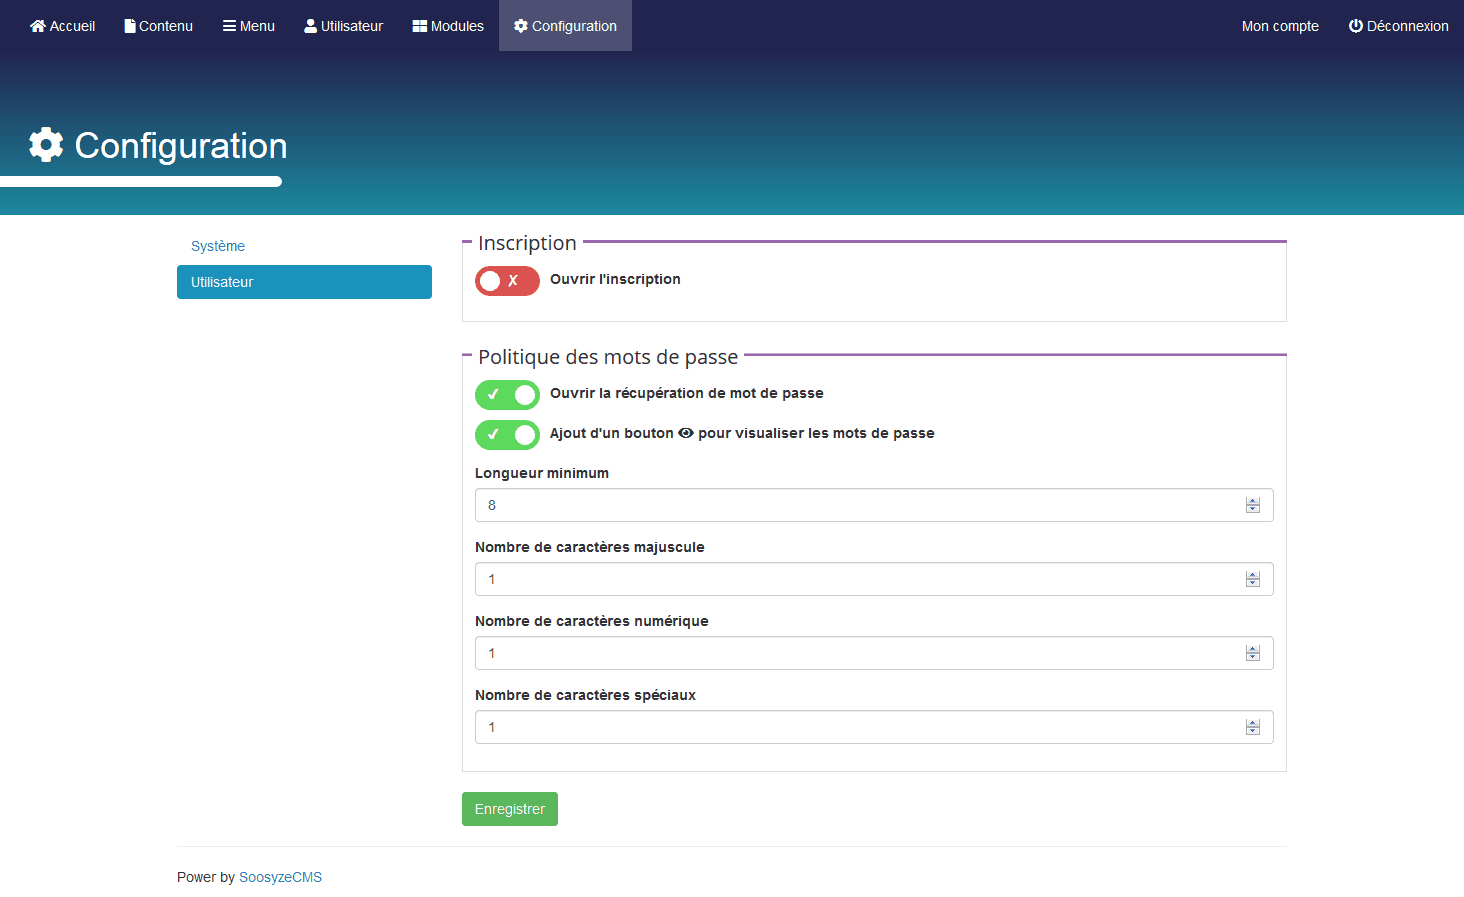Toggle the password visibility button option

[x=507, y=435]
